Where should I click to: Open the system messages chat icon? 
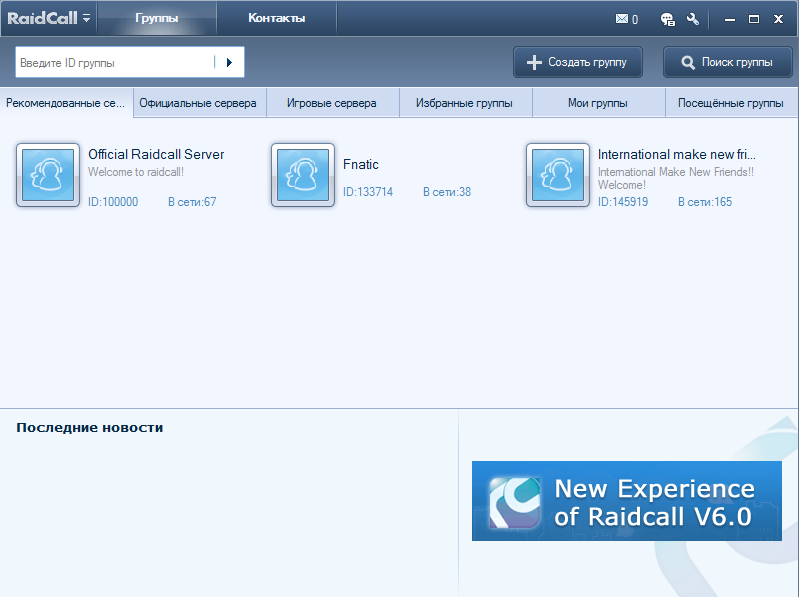[668, 19]
